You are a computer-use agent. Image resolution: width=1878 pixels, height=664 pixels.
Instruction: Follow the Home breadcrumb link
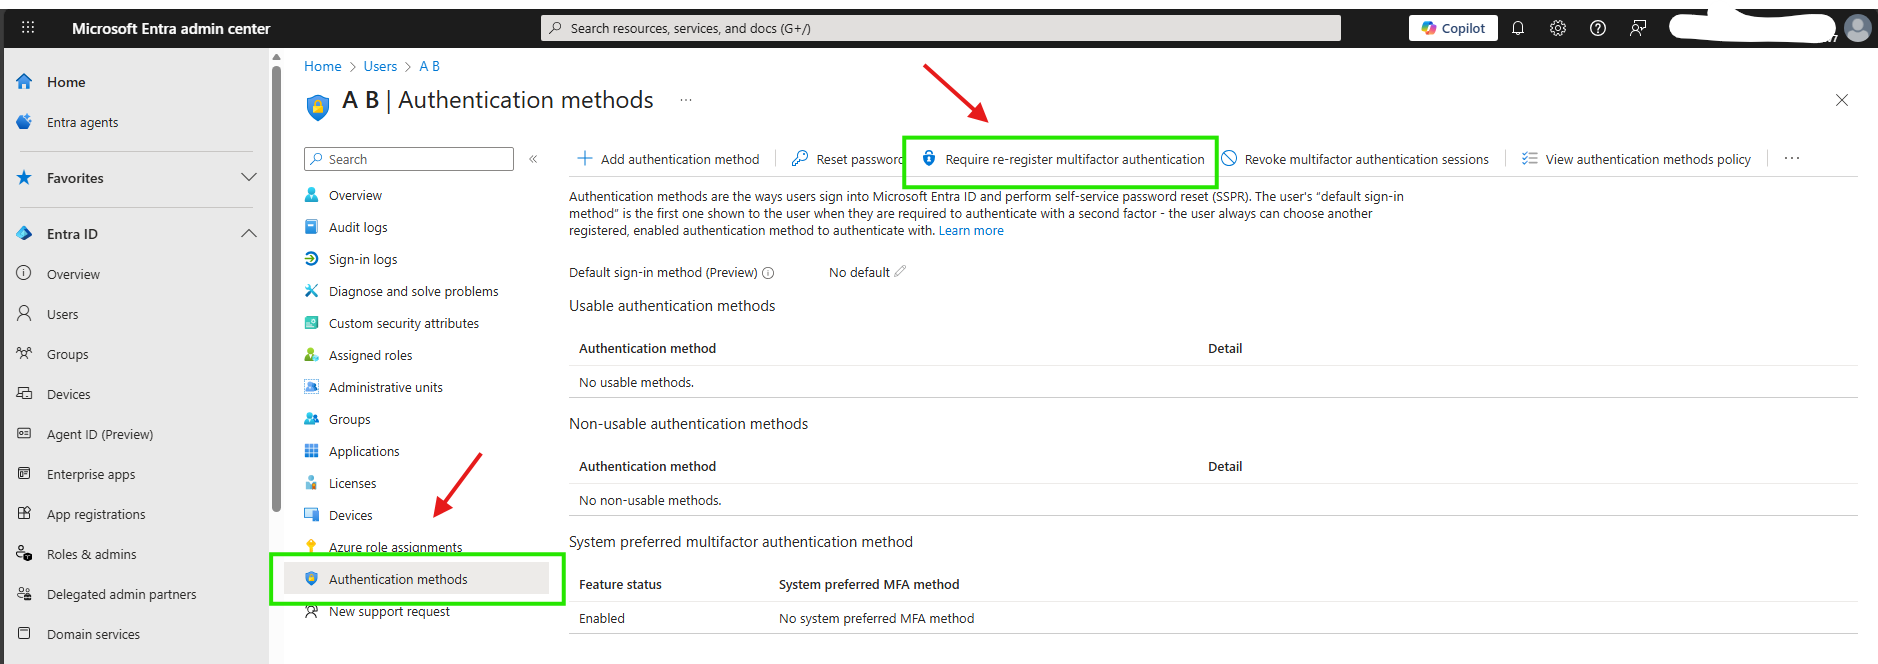323,66
